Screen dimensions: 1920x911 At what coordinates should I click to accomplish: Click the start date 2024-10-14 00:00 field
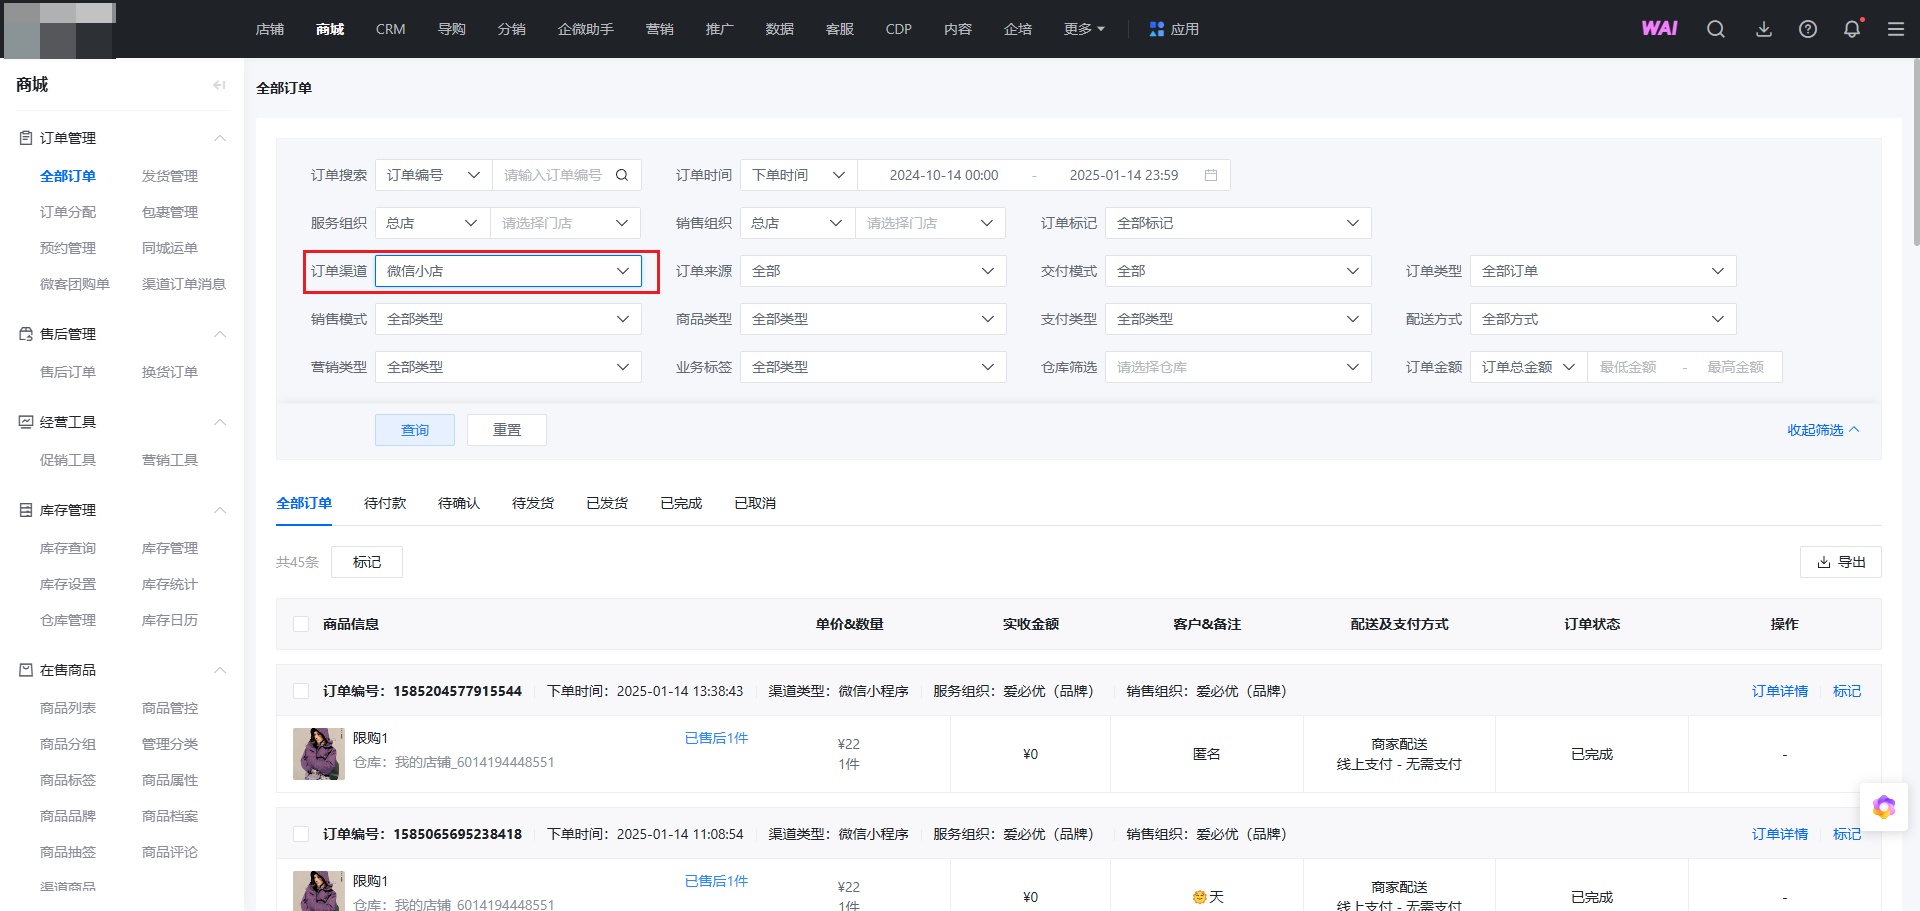point(944,175)
